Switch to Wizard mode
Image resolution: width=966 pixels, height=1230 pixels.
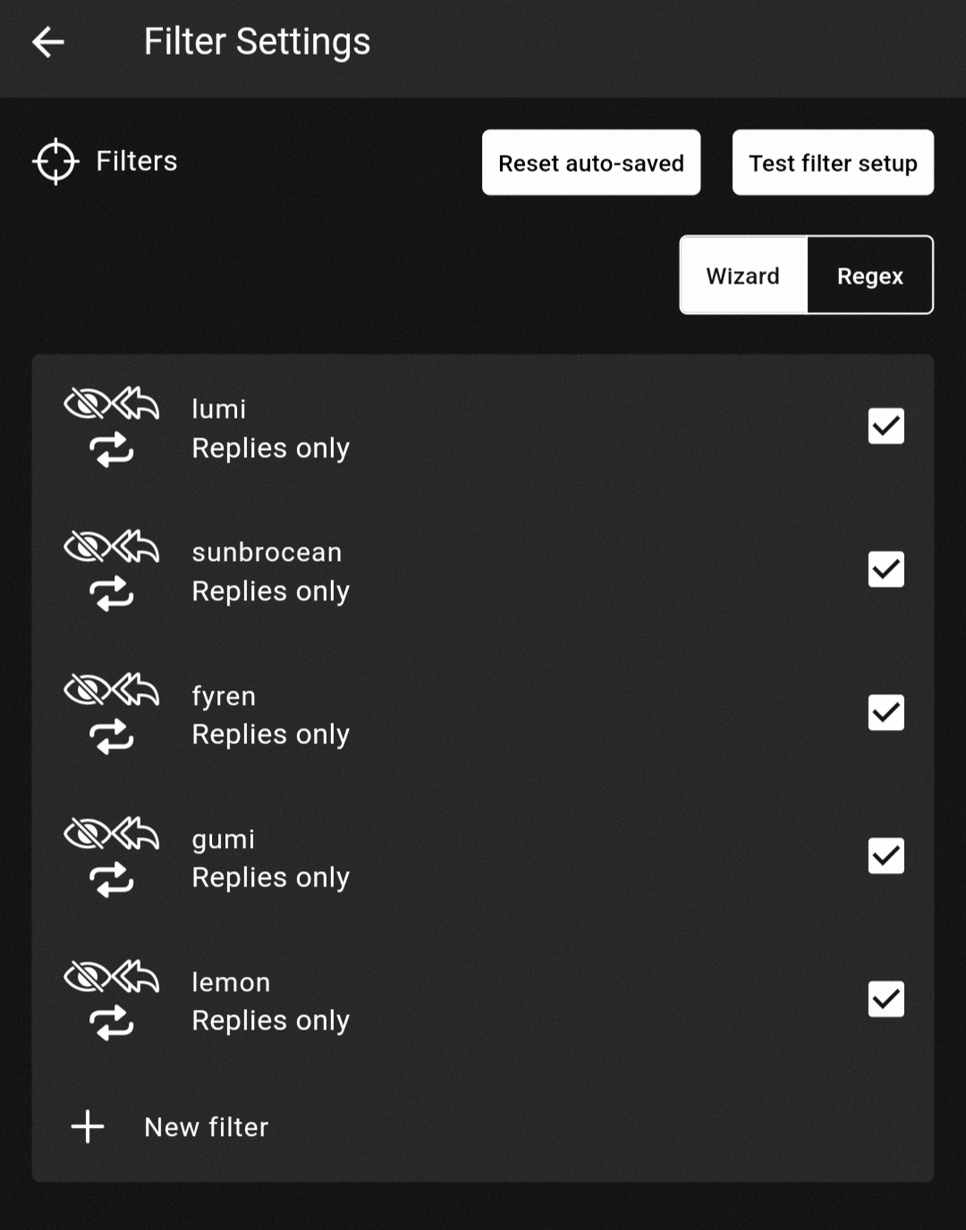(x=743, y=276)
